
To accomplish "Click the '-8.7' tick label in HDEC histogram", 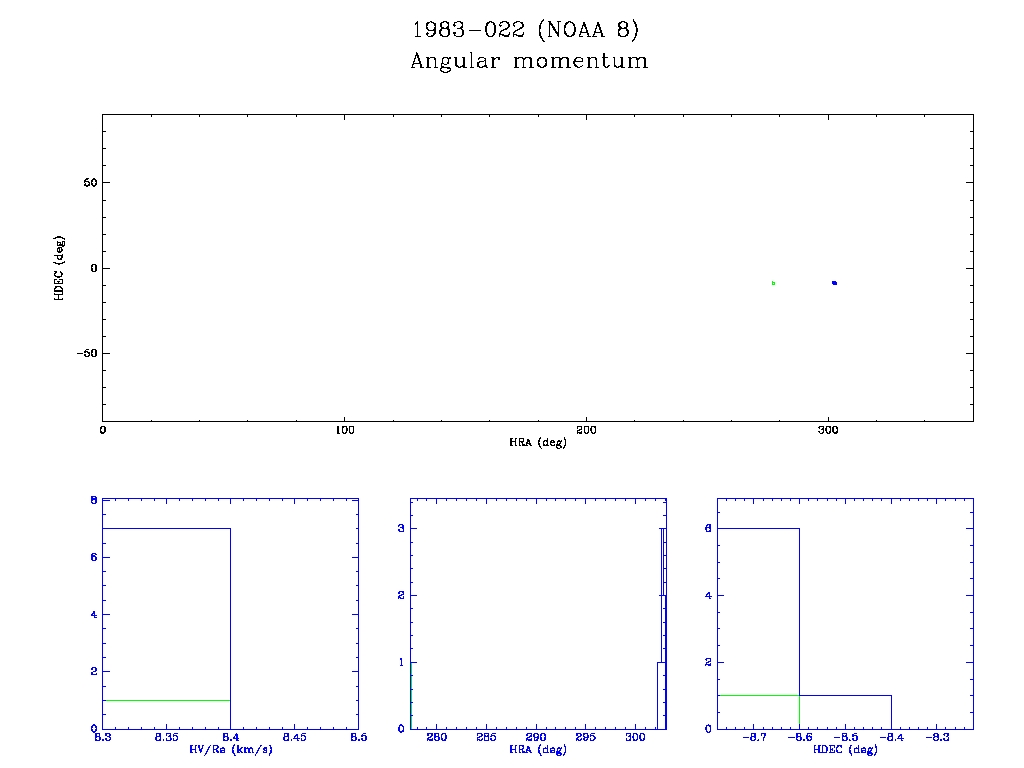I will pos(754,737).
